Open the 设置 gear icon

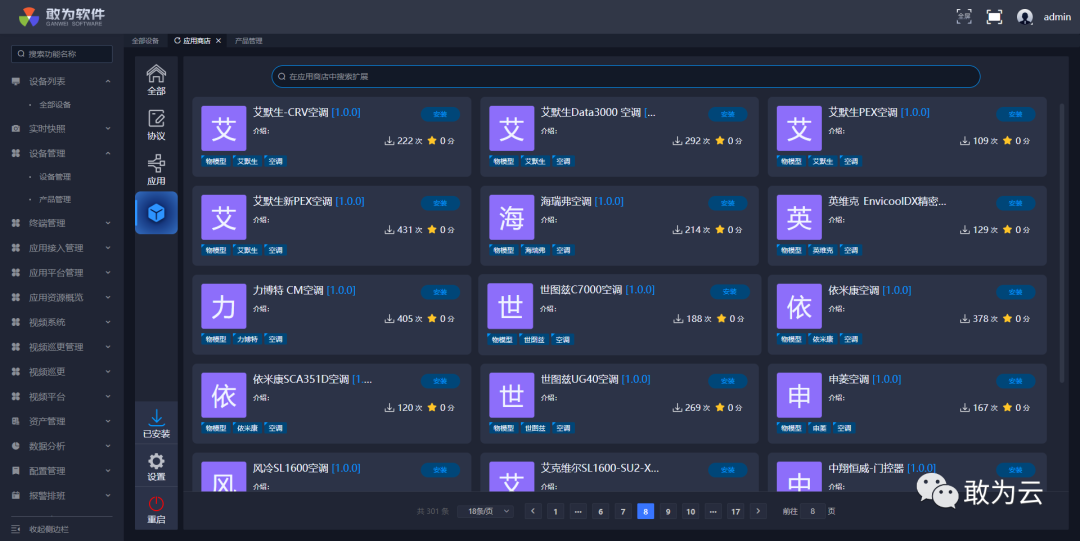[156, 461]
